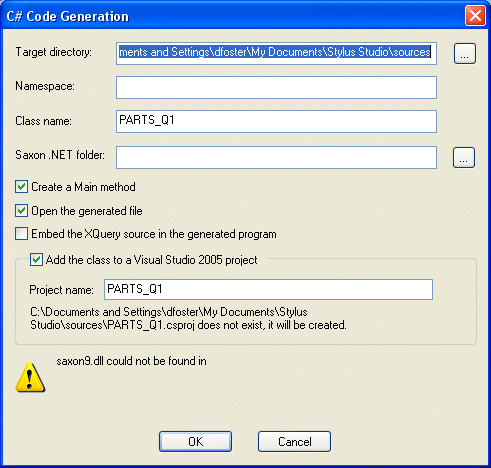Screen dimensions: 491x468
Task: Toggle Add the class to Visual Studio 2005 project
Action: point(36,259)
